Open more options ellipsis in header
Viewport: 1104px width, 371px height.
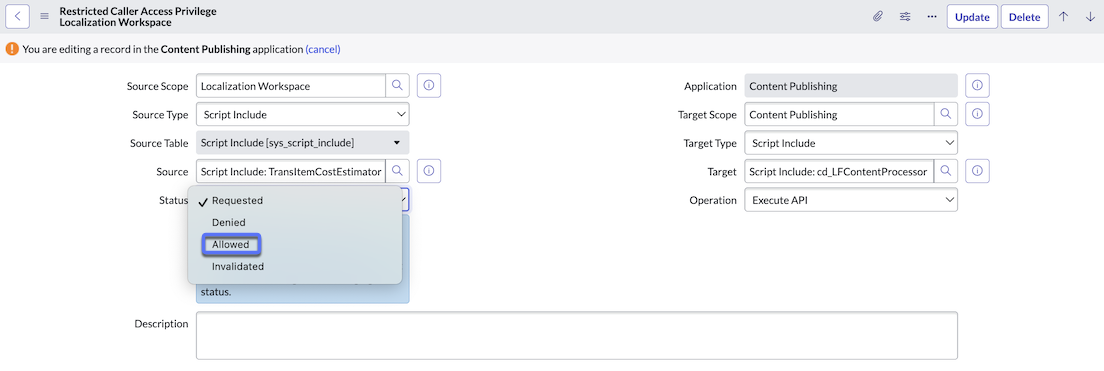pyautogui.click(x=932, y=16)
